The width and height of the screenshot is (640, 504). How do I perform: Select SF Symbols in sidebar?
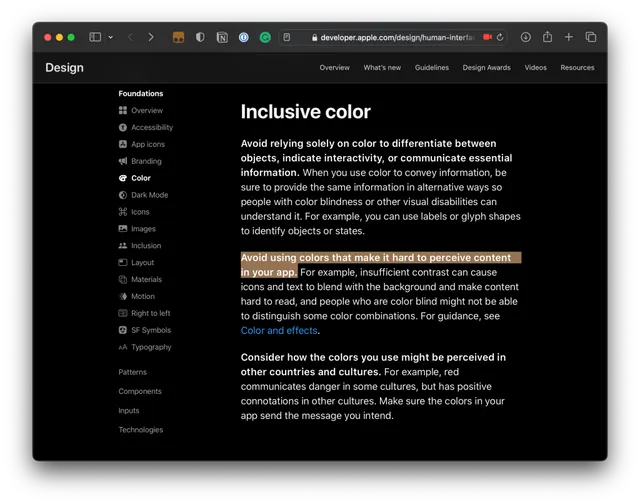(x=150, y=330)
